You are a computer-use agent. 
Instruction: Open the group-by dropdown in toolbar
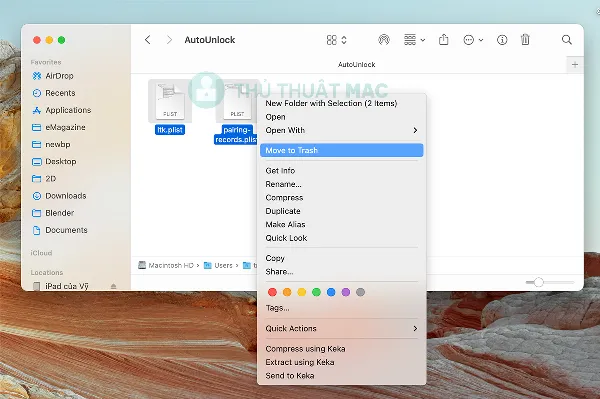[x=414, y=40]
